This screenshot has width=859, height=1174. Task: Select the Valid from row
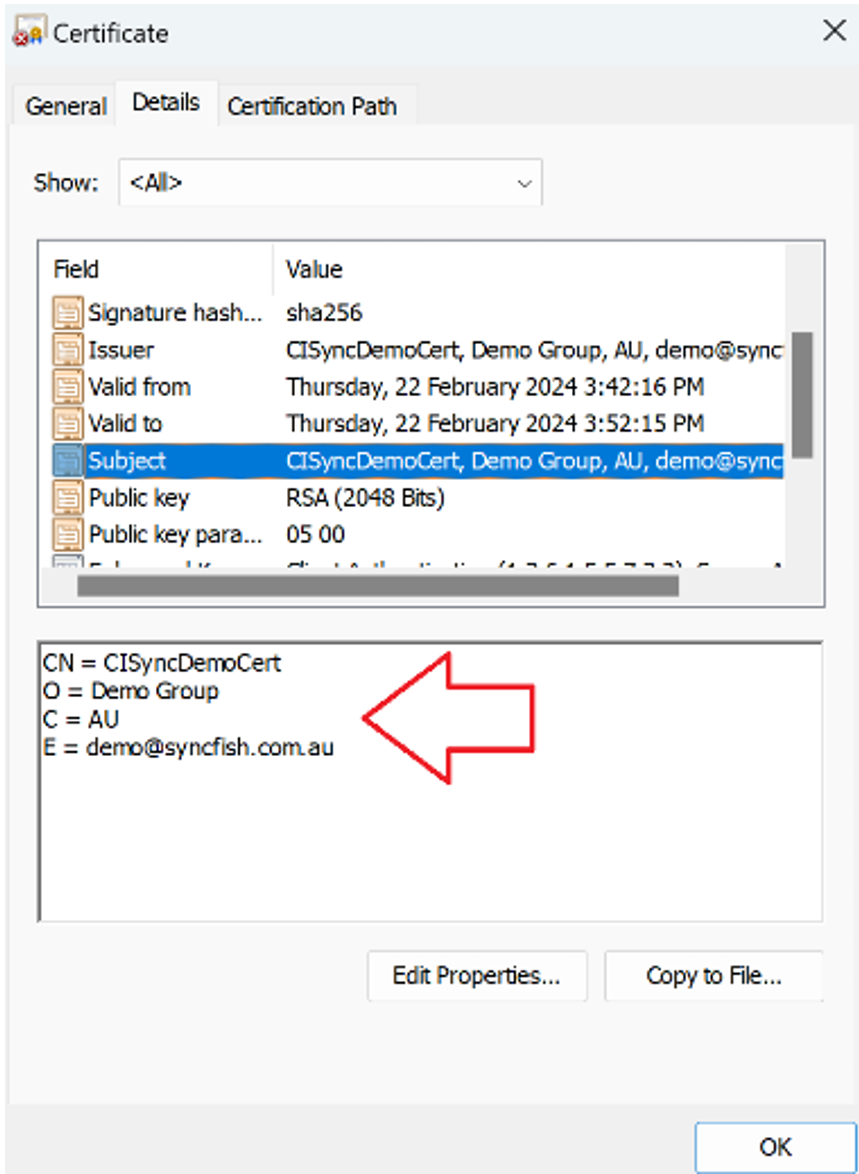coord(418,387)
